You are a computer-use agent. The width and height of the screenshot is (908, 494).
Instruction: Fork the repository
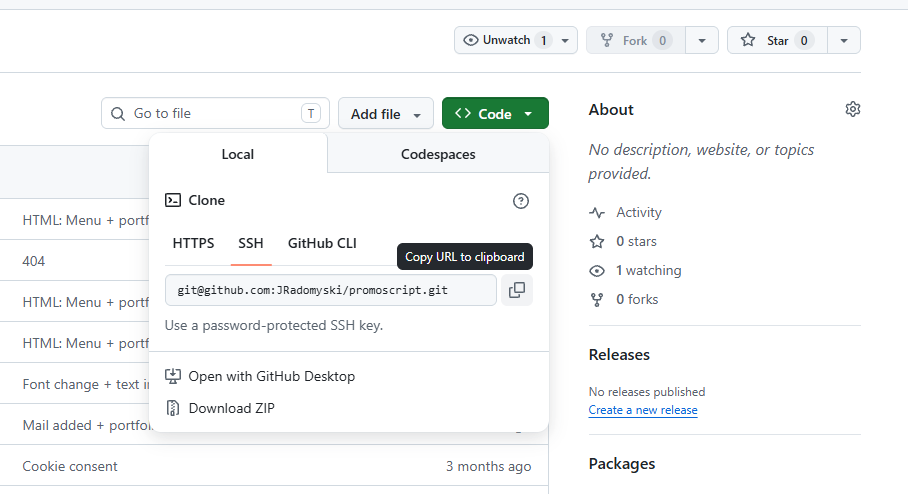click(x=635, y=41)
